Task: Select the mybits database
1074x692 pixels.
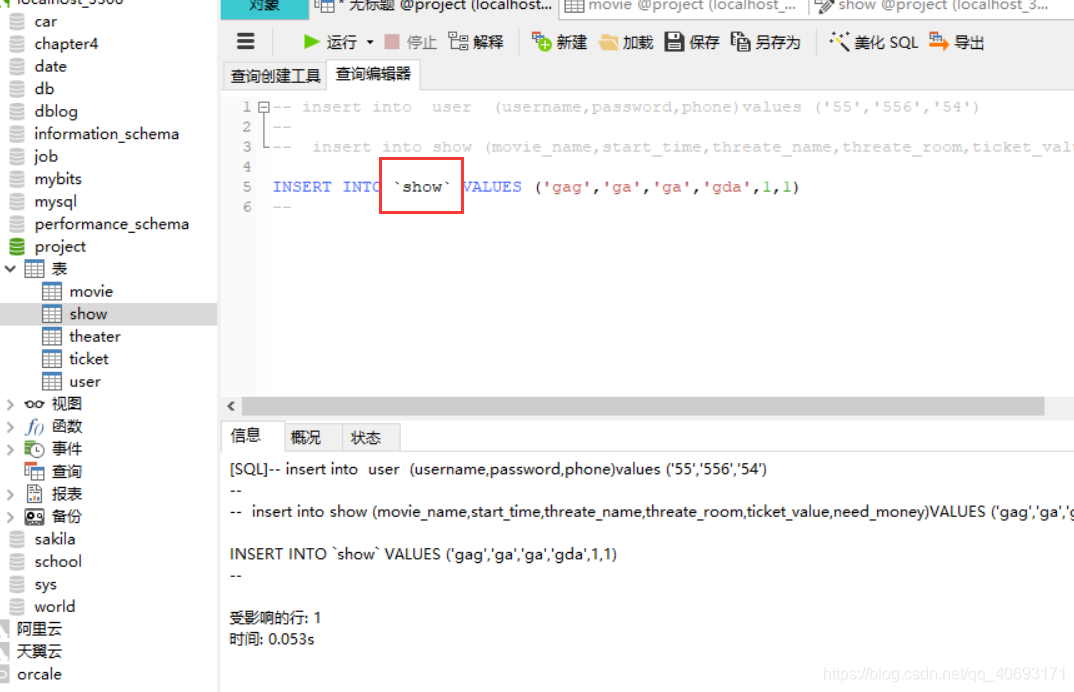Action: [58, 180]
